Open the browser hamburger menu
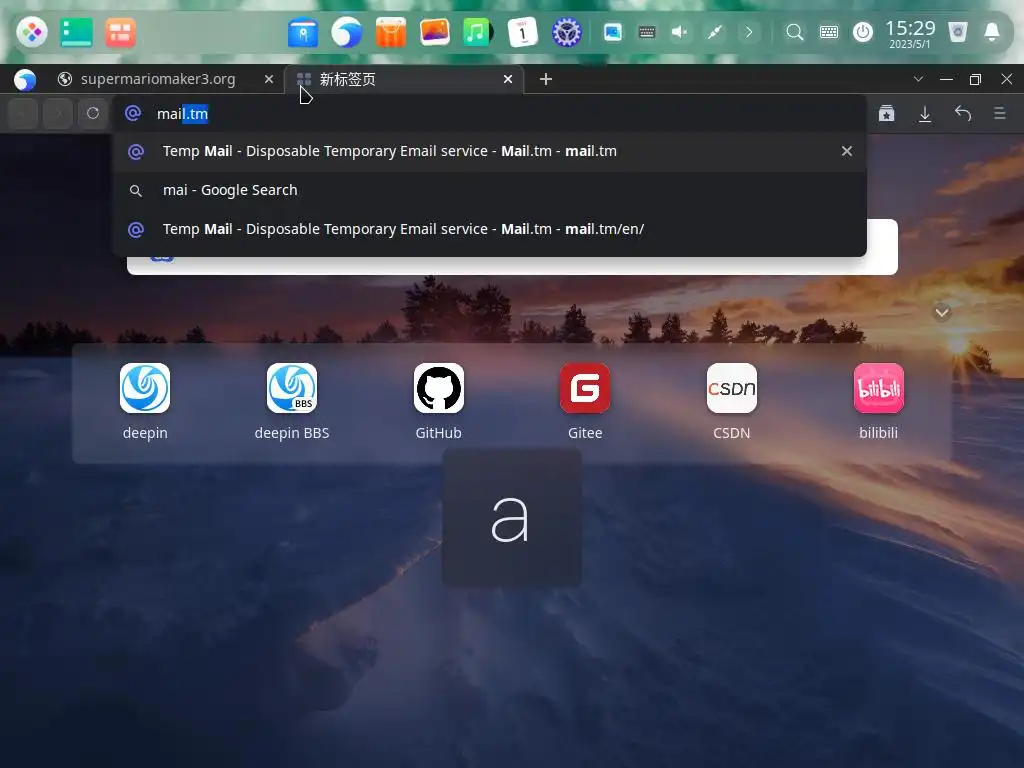Viewport: 1024px width, 768px height. pos(1000,114)
